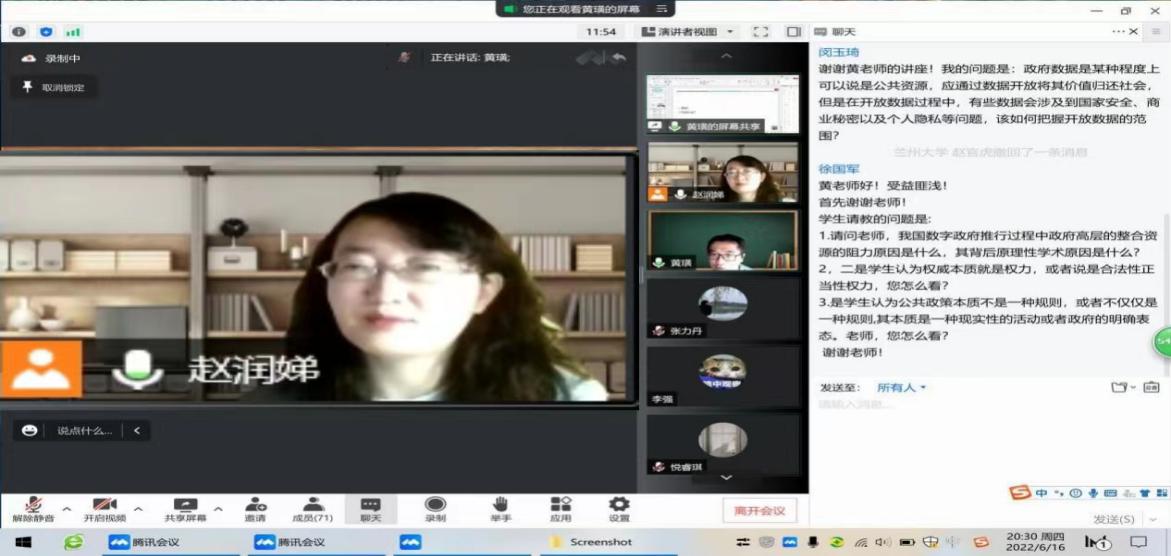Toggle the 聊天 chat panel tab

371,509
